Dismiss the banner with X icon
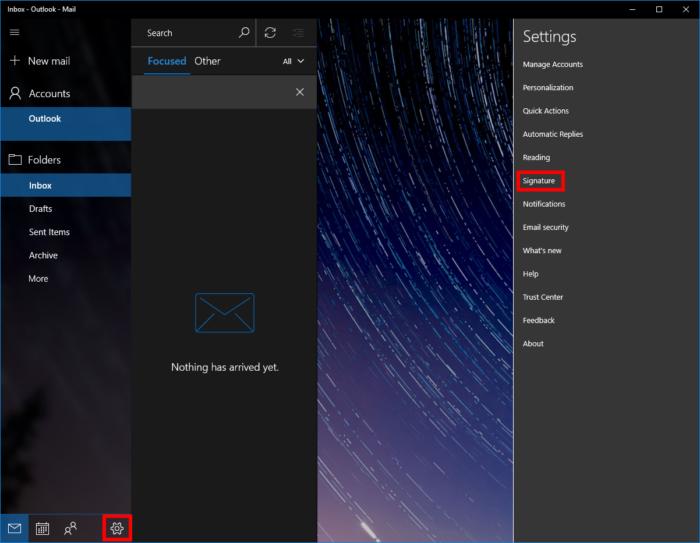Screen dimensions: 700x543 click(300, 92)
